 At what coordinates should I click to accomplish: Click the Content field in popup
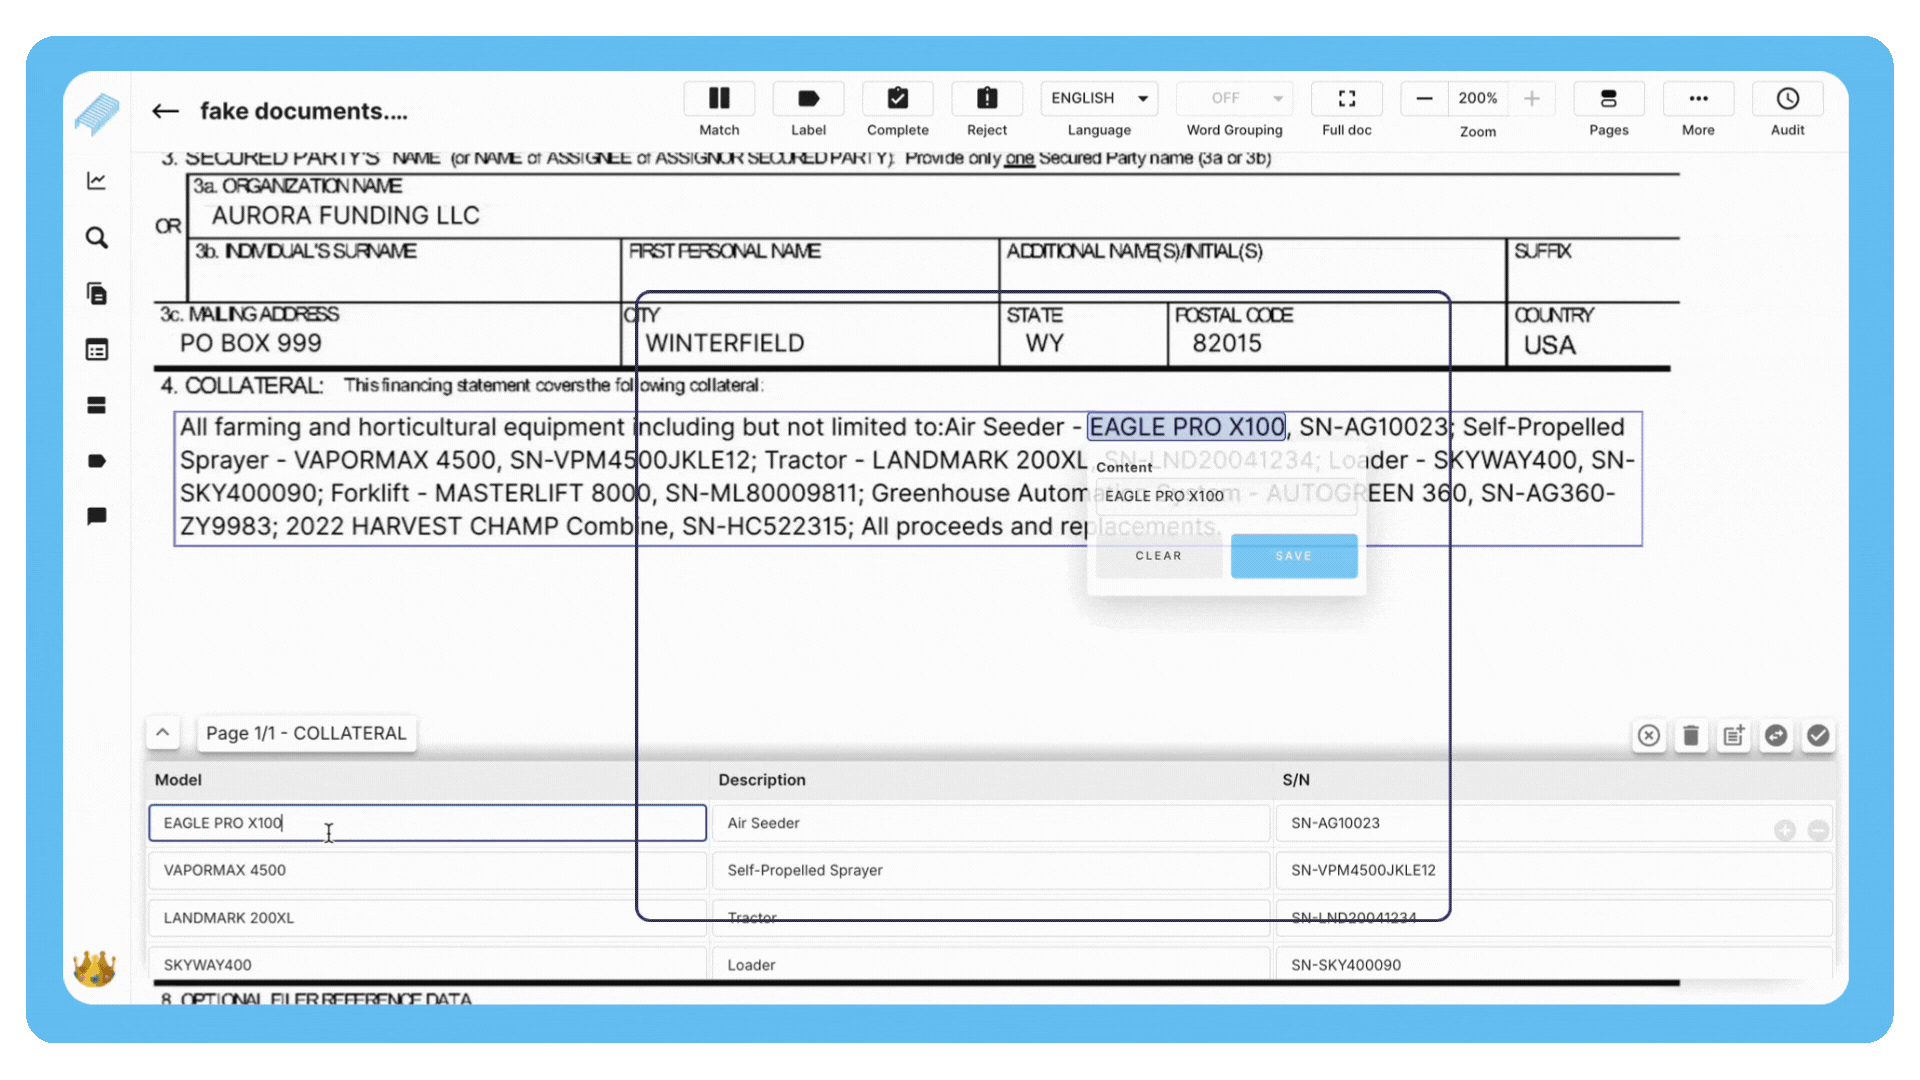point(1226,496)
